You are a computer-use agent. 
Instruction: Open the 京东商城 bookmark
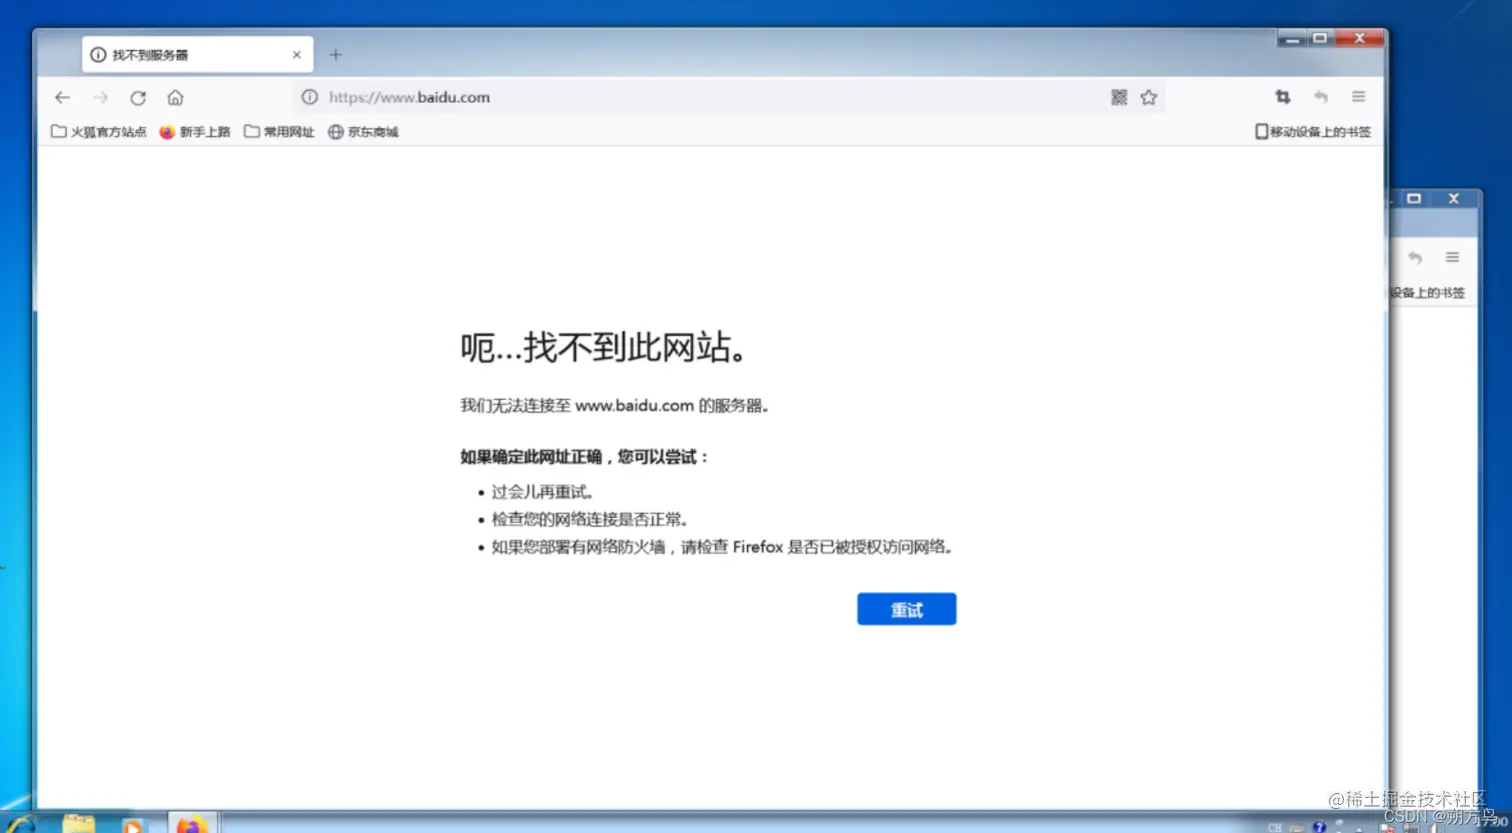364,132
